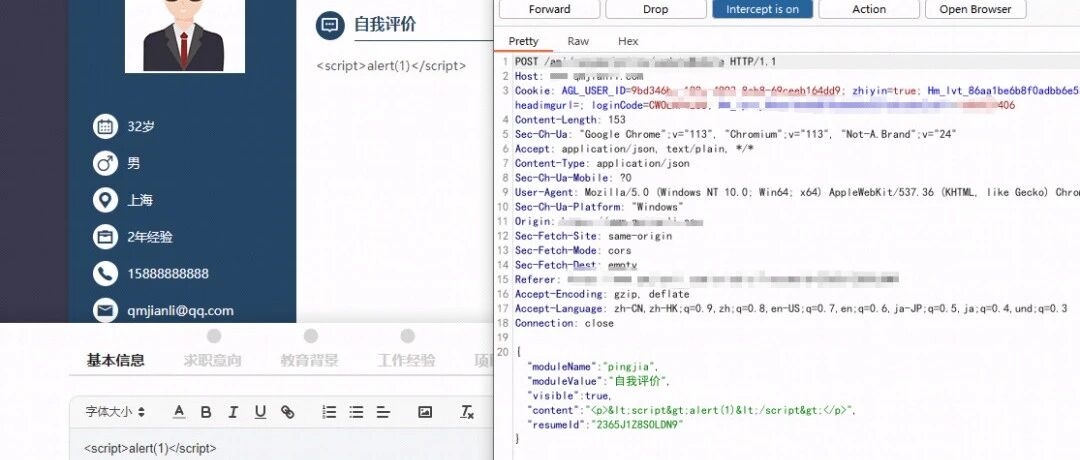Click the 上海 location text

tap(140, 200)
